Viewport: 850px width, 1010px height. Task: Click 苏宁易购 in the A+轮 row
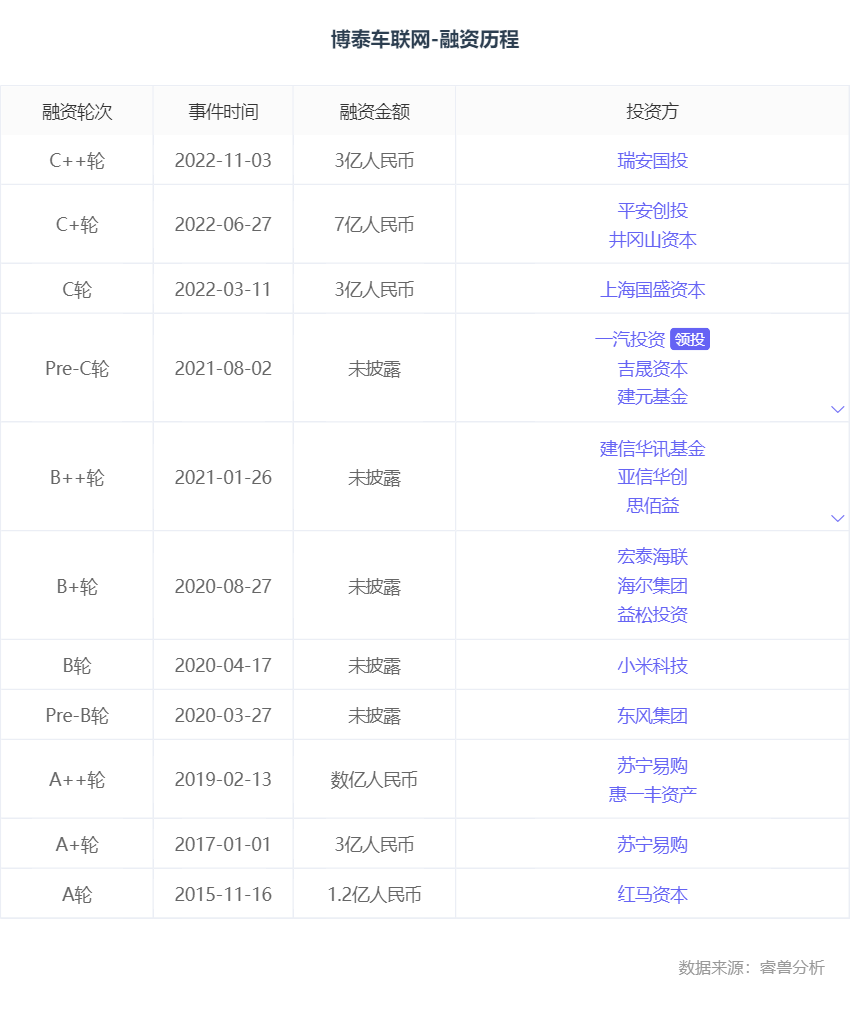pyautogui.click(x=652, y=844)
